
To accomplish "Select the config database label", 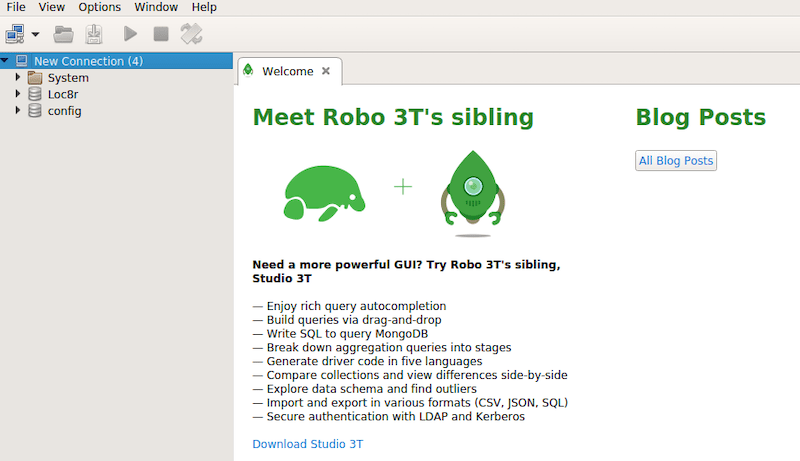I will pyautogui.click(x=64, y=111).
